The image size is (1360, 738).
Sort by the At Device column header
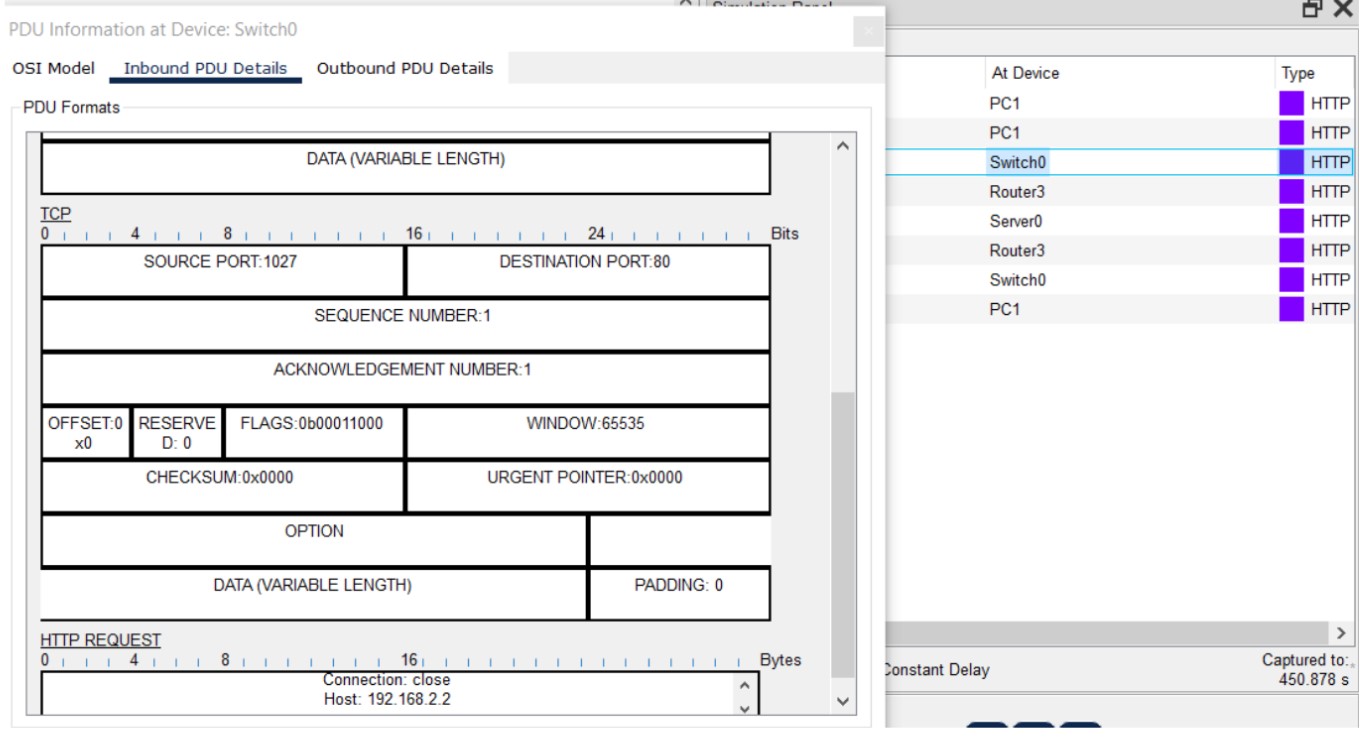[x=1025, y=73]
